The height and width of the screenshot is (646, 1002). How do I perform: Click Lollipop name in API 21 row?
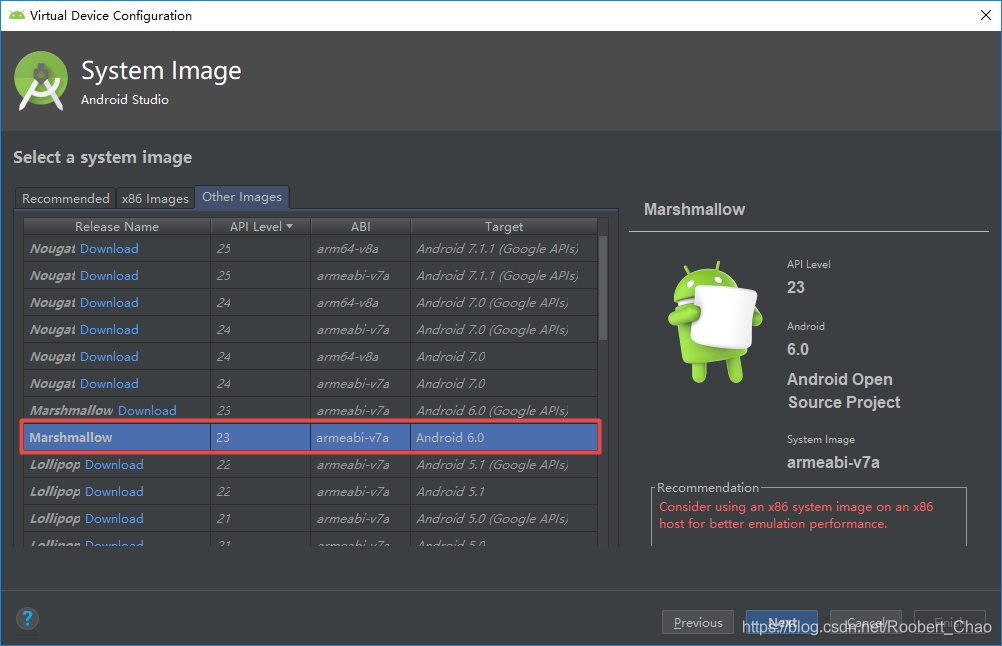point(55,518)
